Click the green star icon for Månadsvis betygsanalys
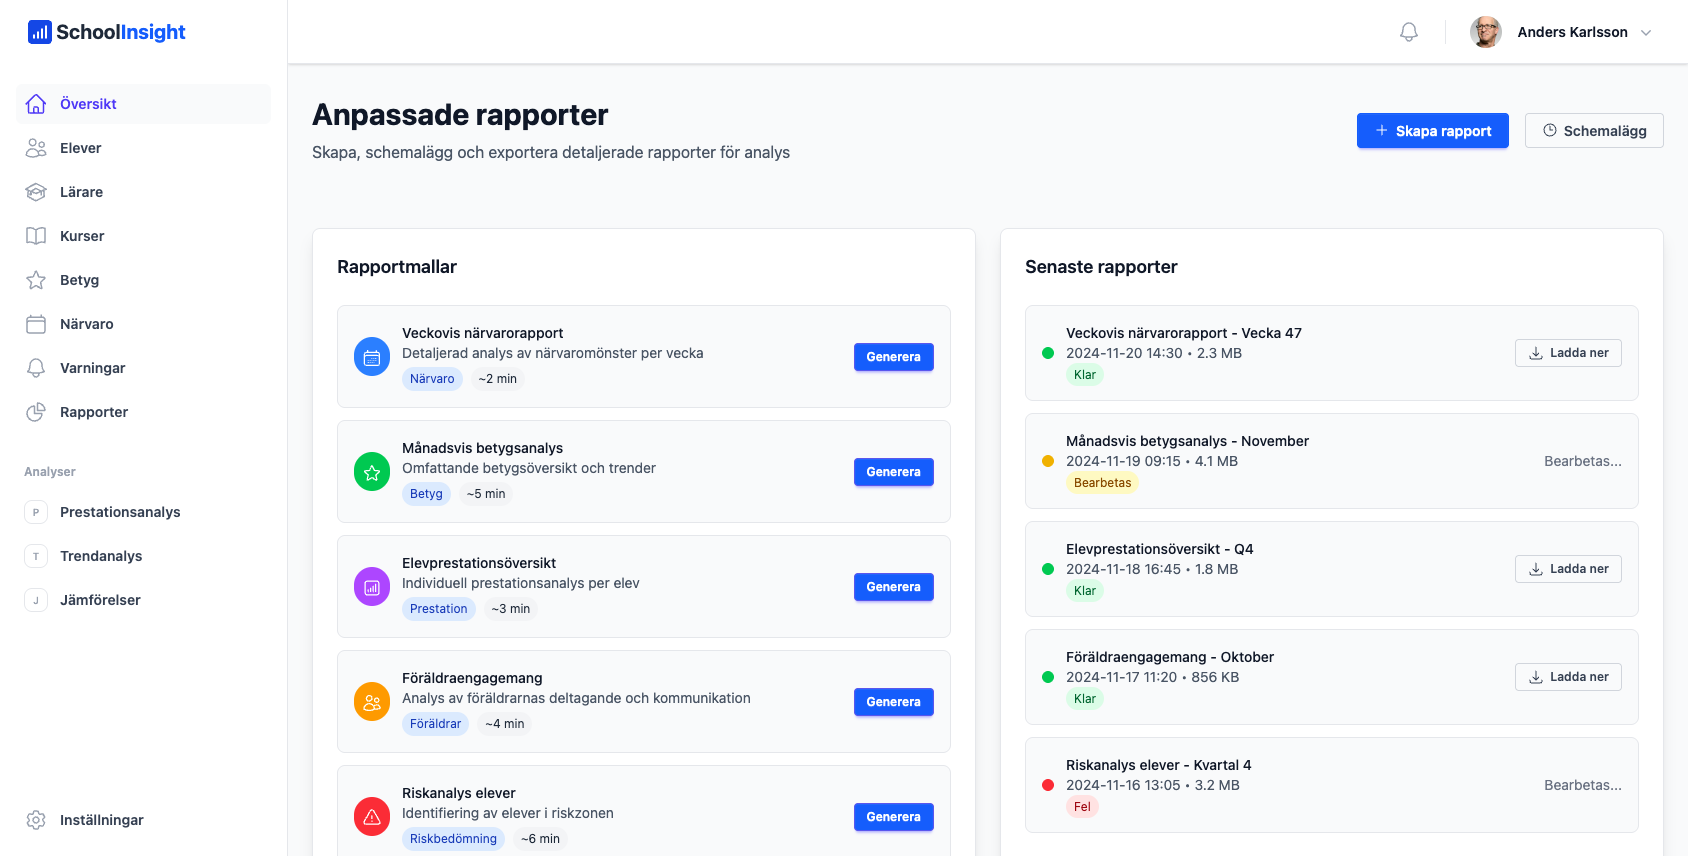Image resolution: width=1688 pixels, height=856 pixels. pyautogui.click(x=372, y=472)
